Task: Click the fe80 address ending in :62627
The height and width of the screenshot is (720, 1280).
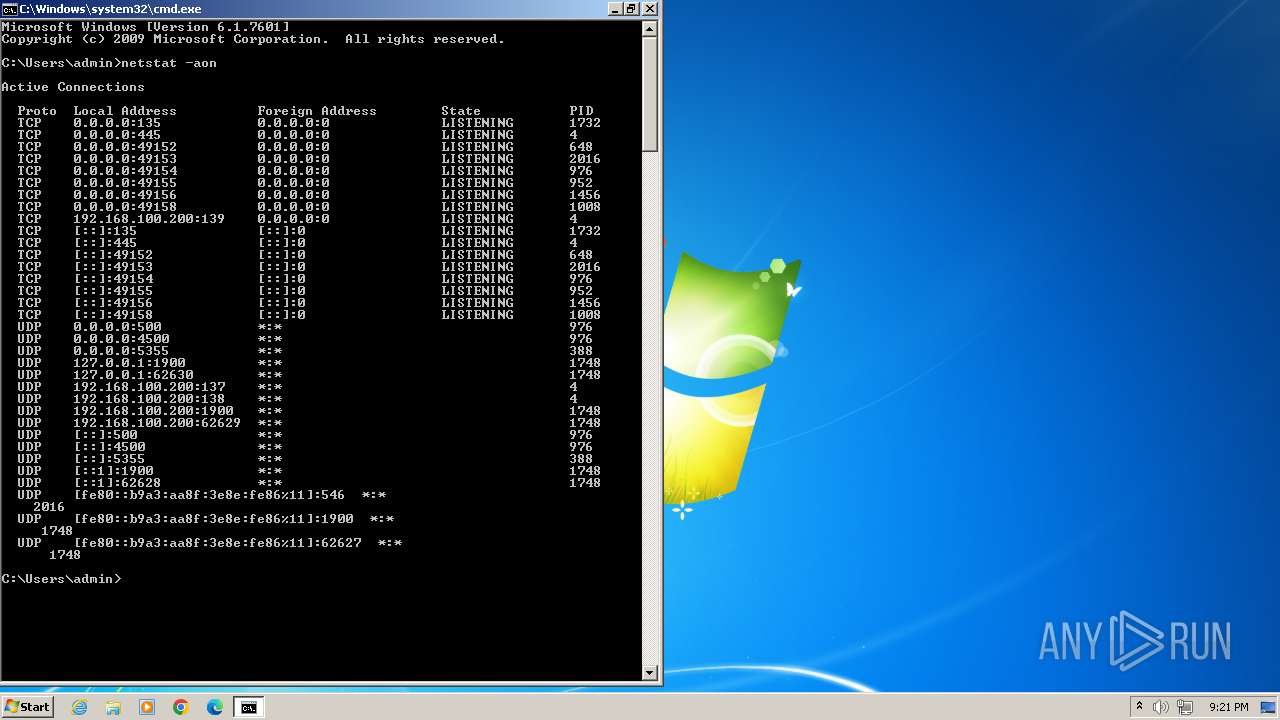Action: (217, 543)
